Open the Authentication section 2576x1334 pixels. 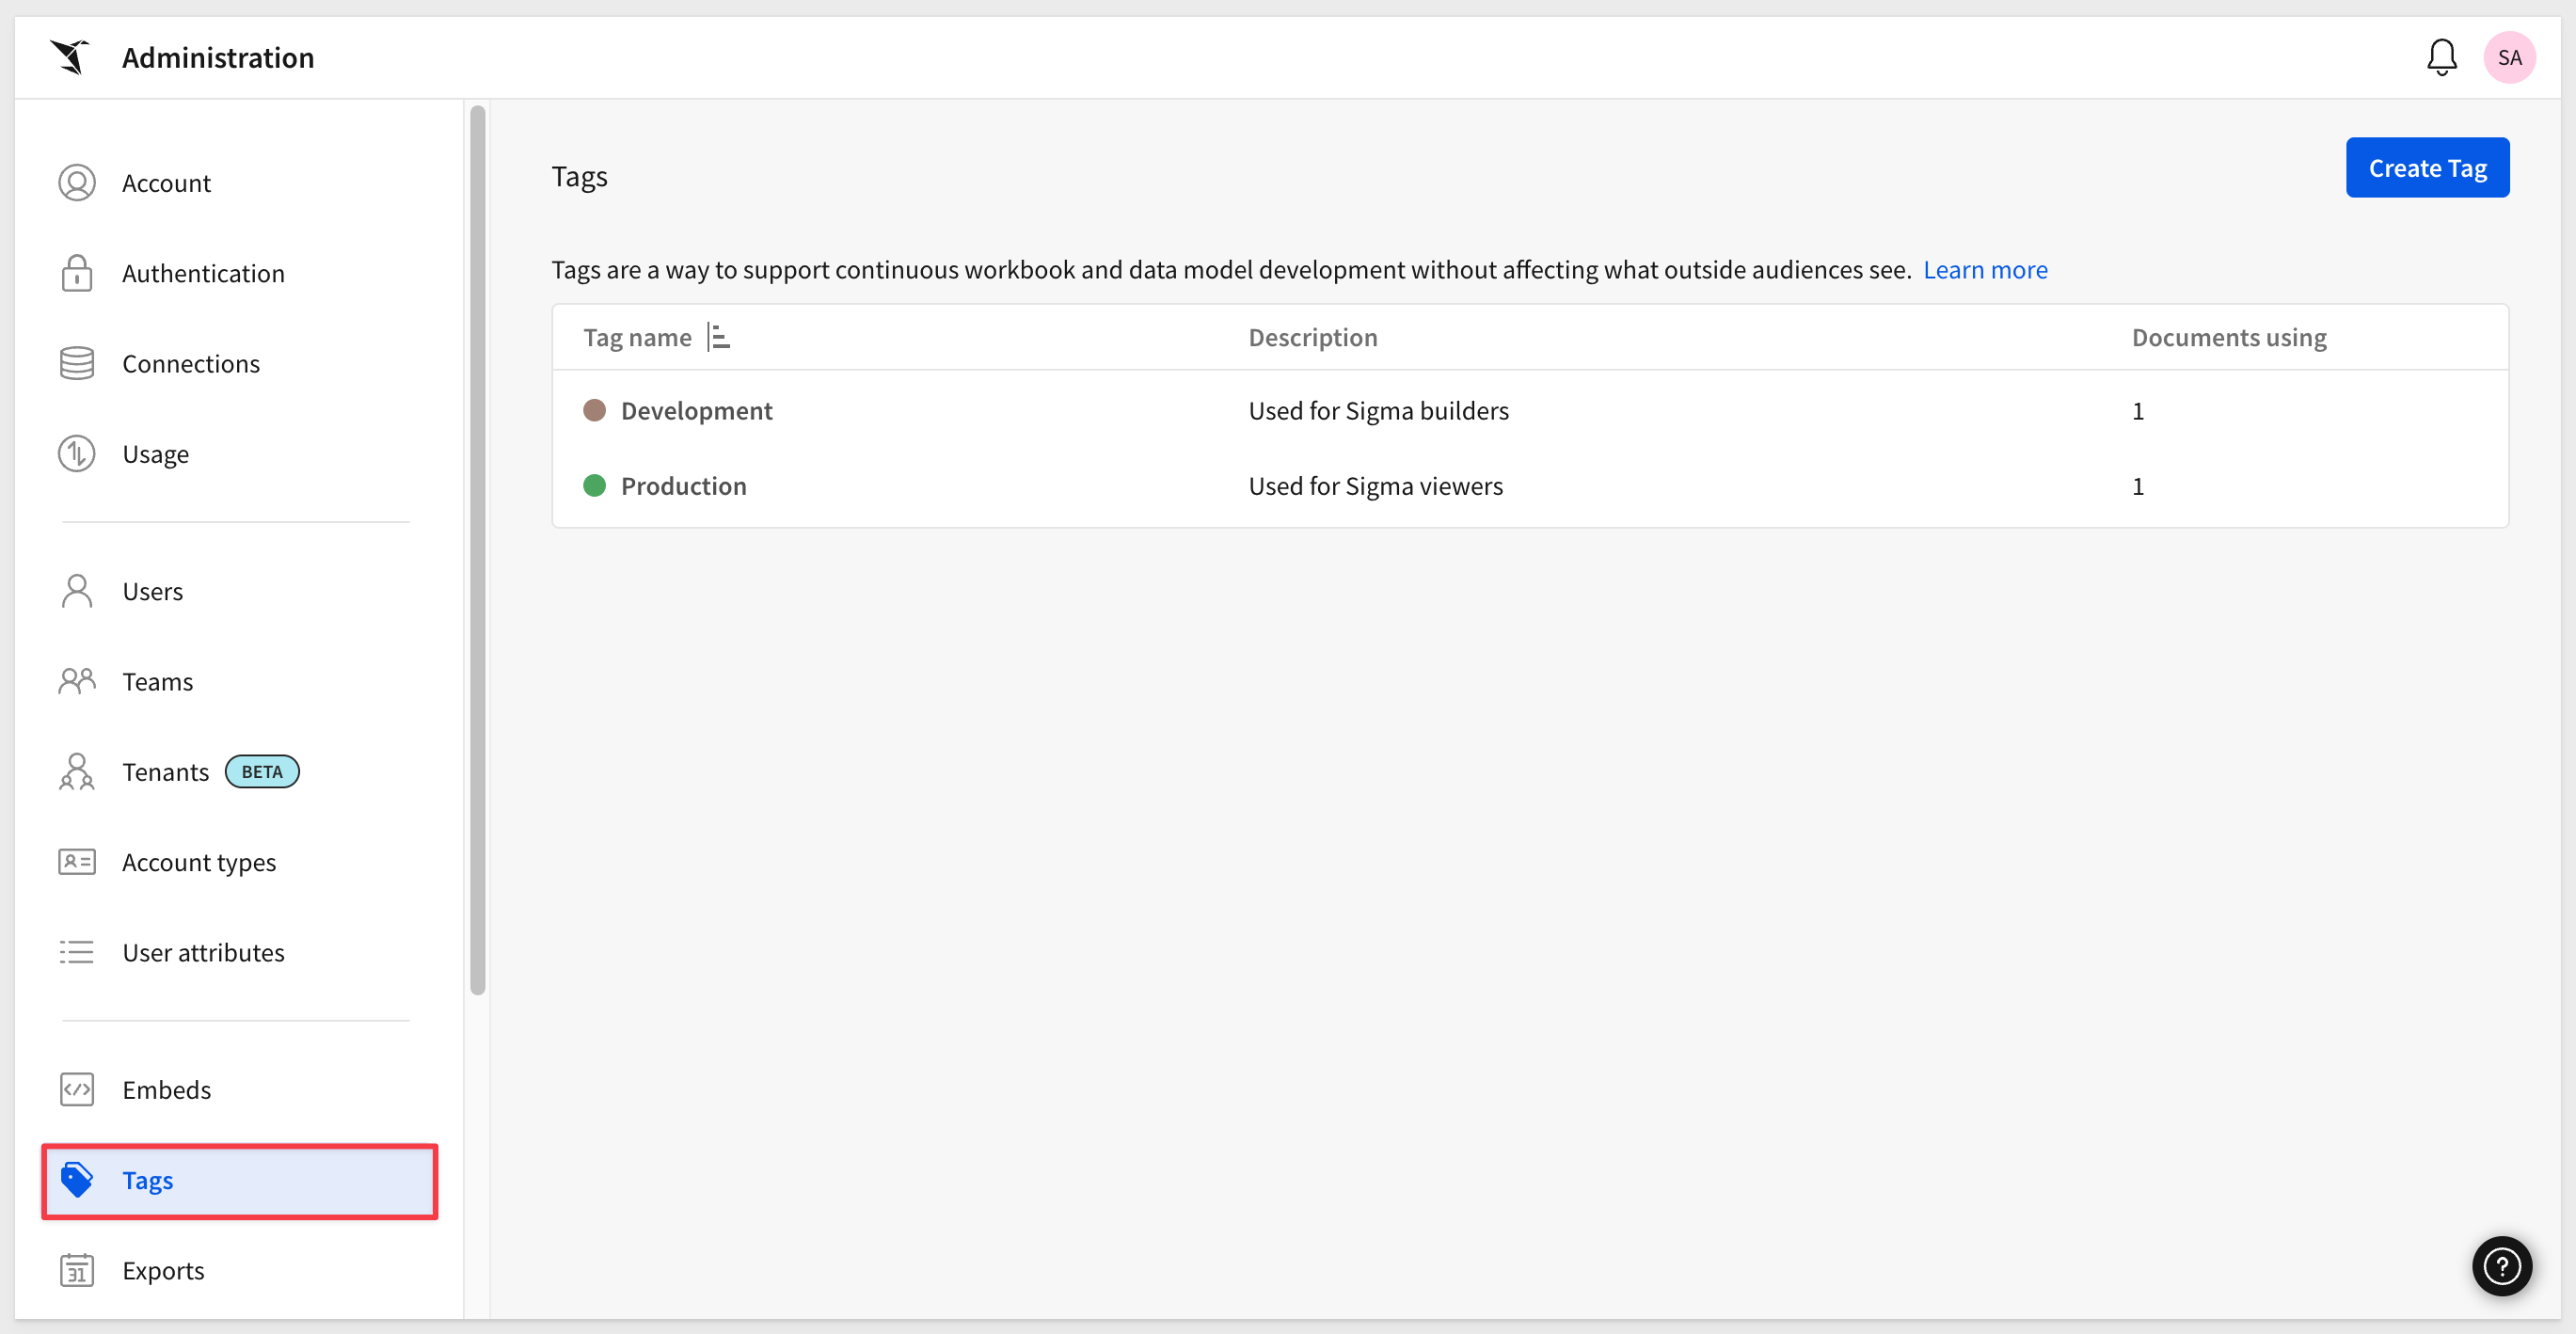pyautogui.click(x=203, y=273)
